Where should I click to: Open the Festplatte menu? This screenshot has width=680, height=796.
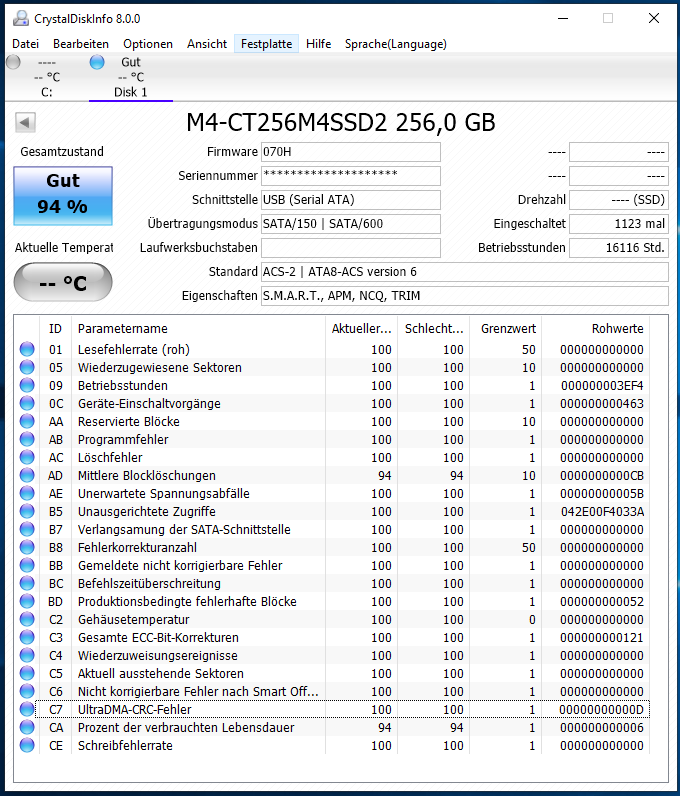[266, 44]
